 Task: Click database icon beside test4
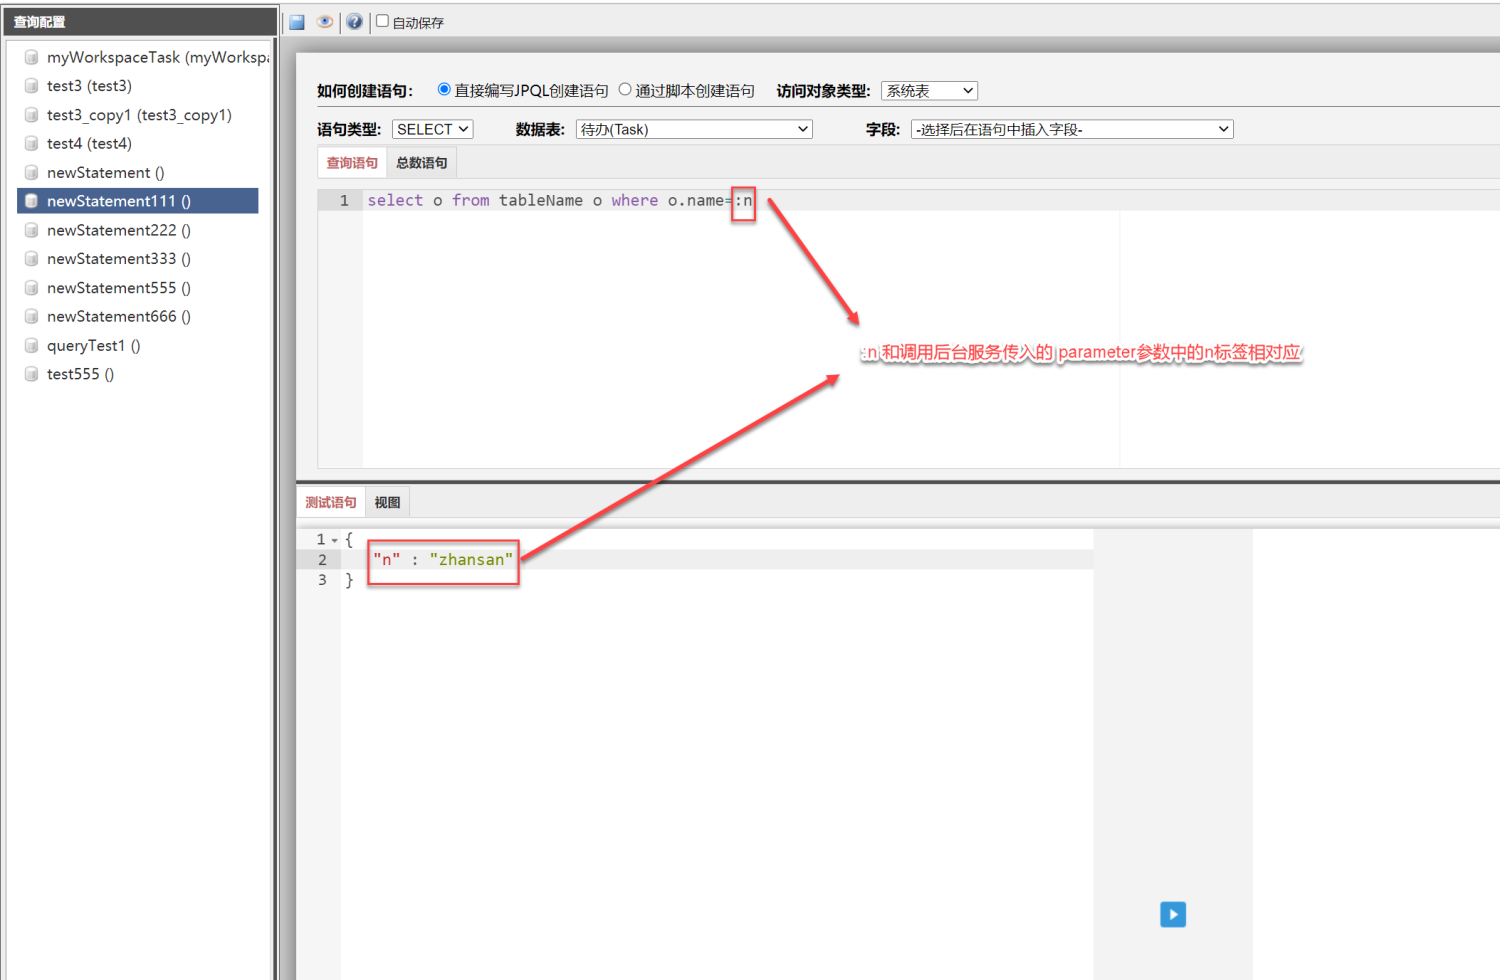click(x=31, y=144)
